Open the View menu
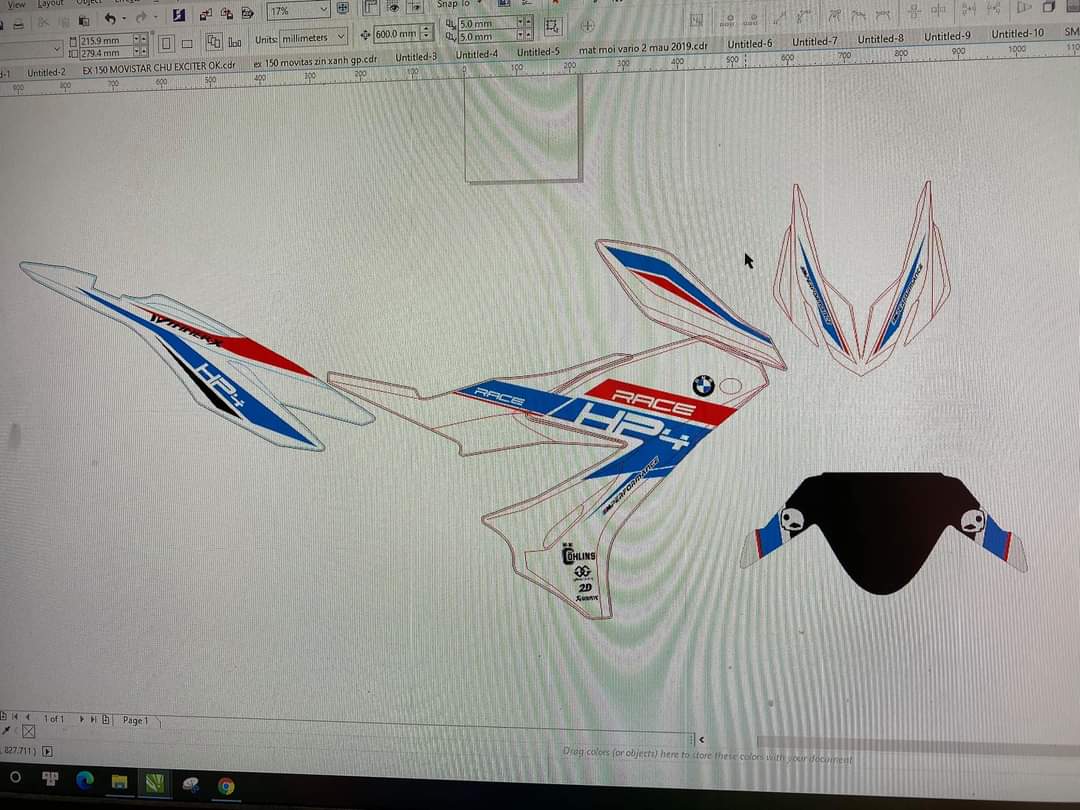 (17, 5)
